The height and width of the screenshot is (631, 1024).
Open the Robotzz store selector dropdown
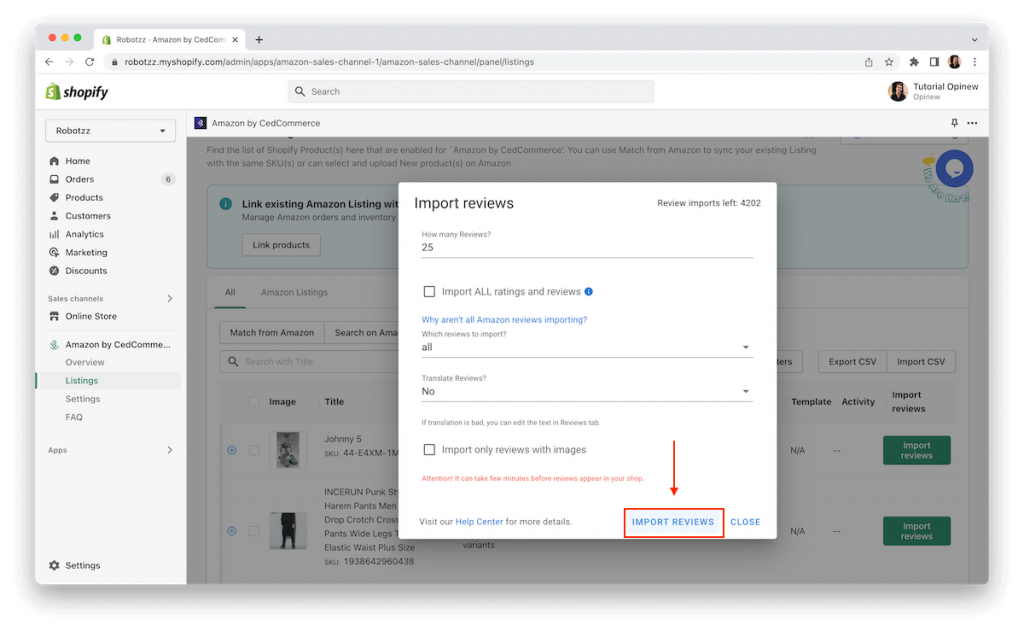tap(110, 131)
